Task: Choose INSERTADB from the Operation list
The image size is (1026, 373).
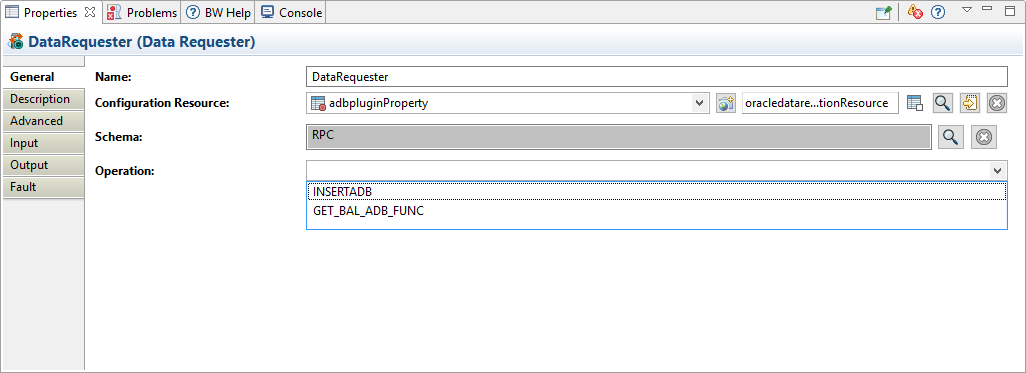Action: pyautogui.click(x=656, y=191)
